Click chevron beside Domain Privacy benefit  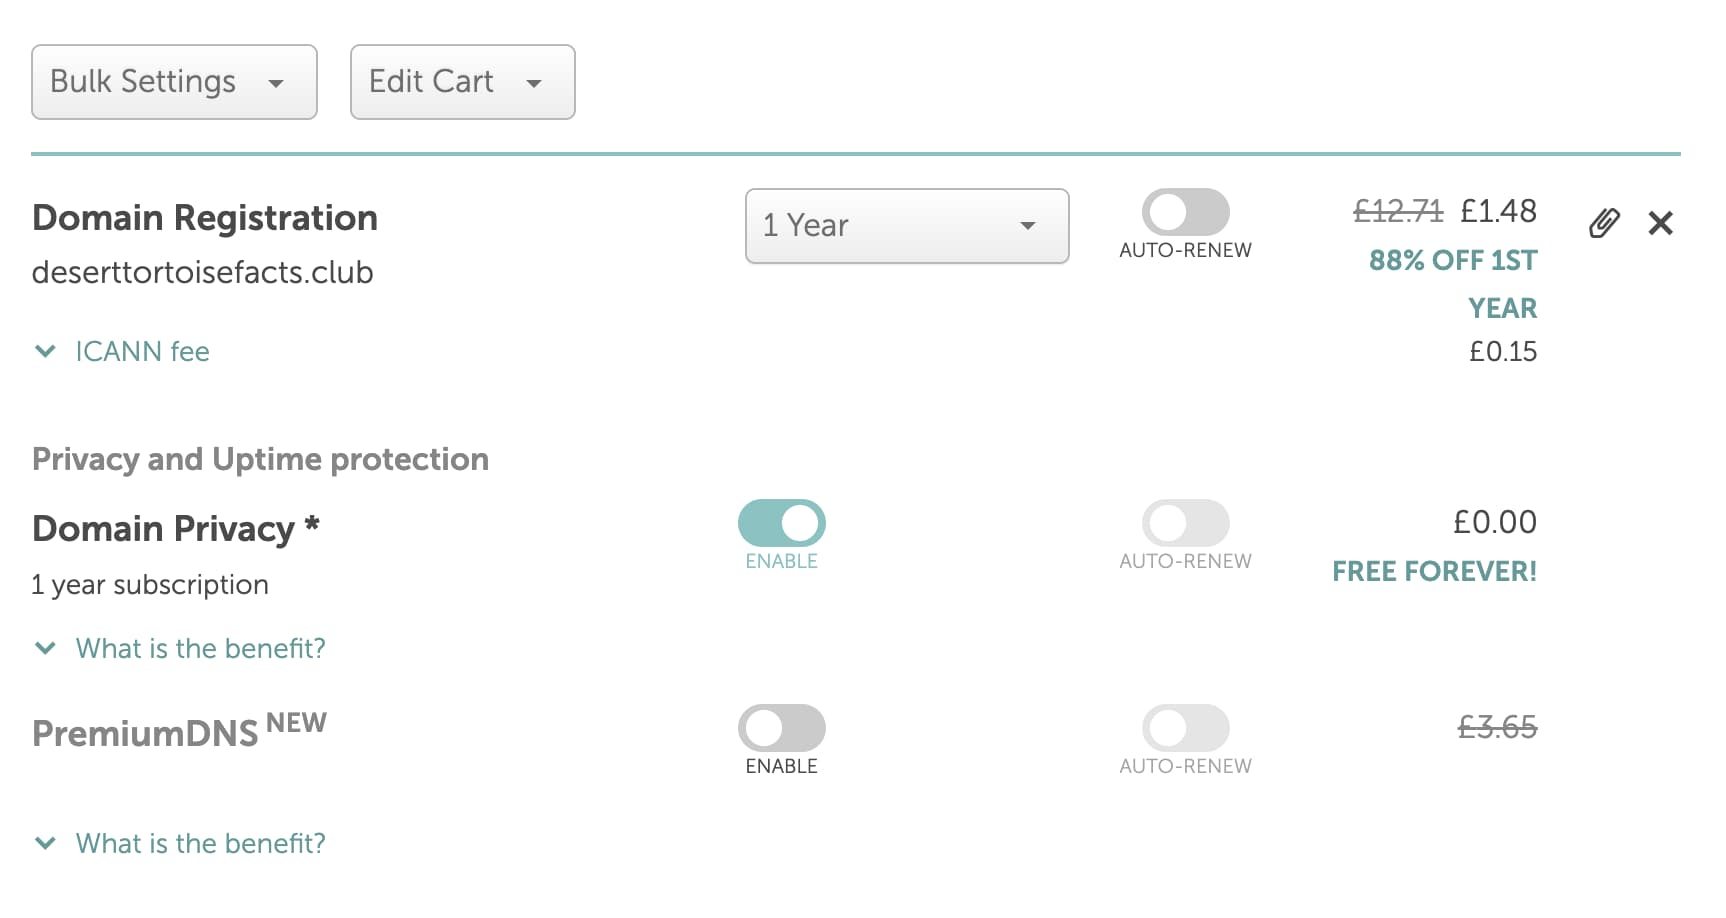click(45, 648)
